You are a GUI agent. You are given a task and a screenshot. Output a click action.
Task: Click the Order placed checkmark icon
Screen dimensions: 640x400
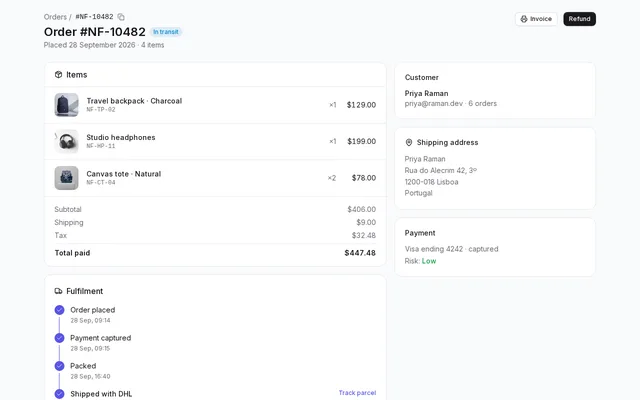(x=59, y=310)
